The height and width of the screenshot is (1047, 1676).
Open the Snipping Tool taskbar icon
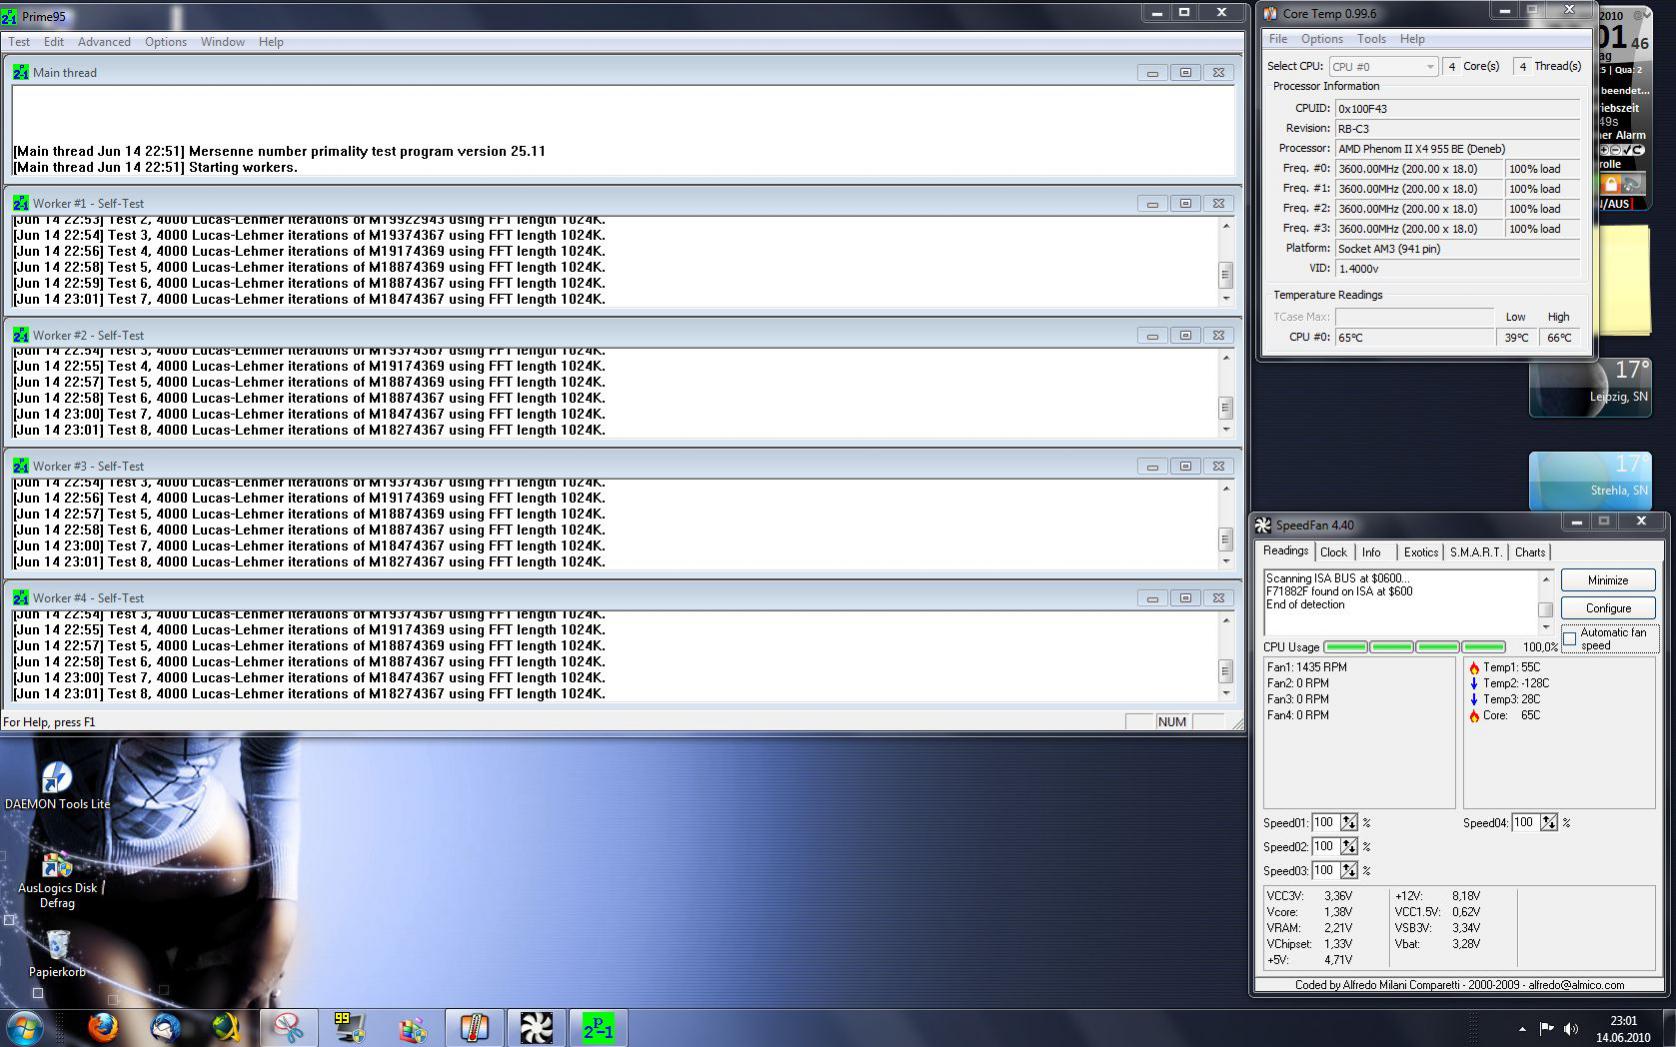[x=289, y=1027]
